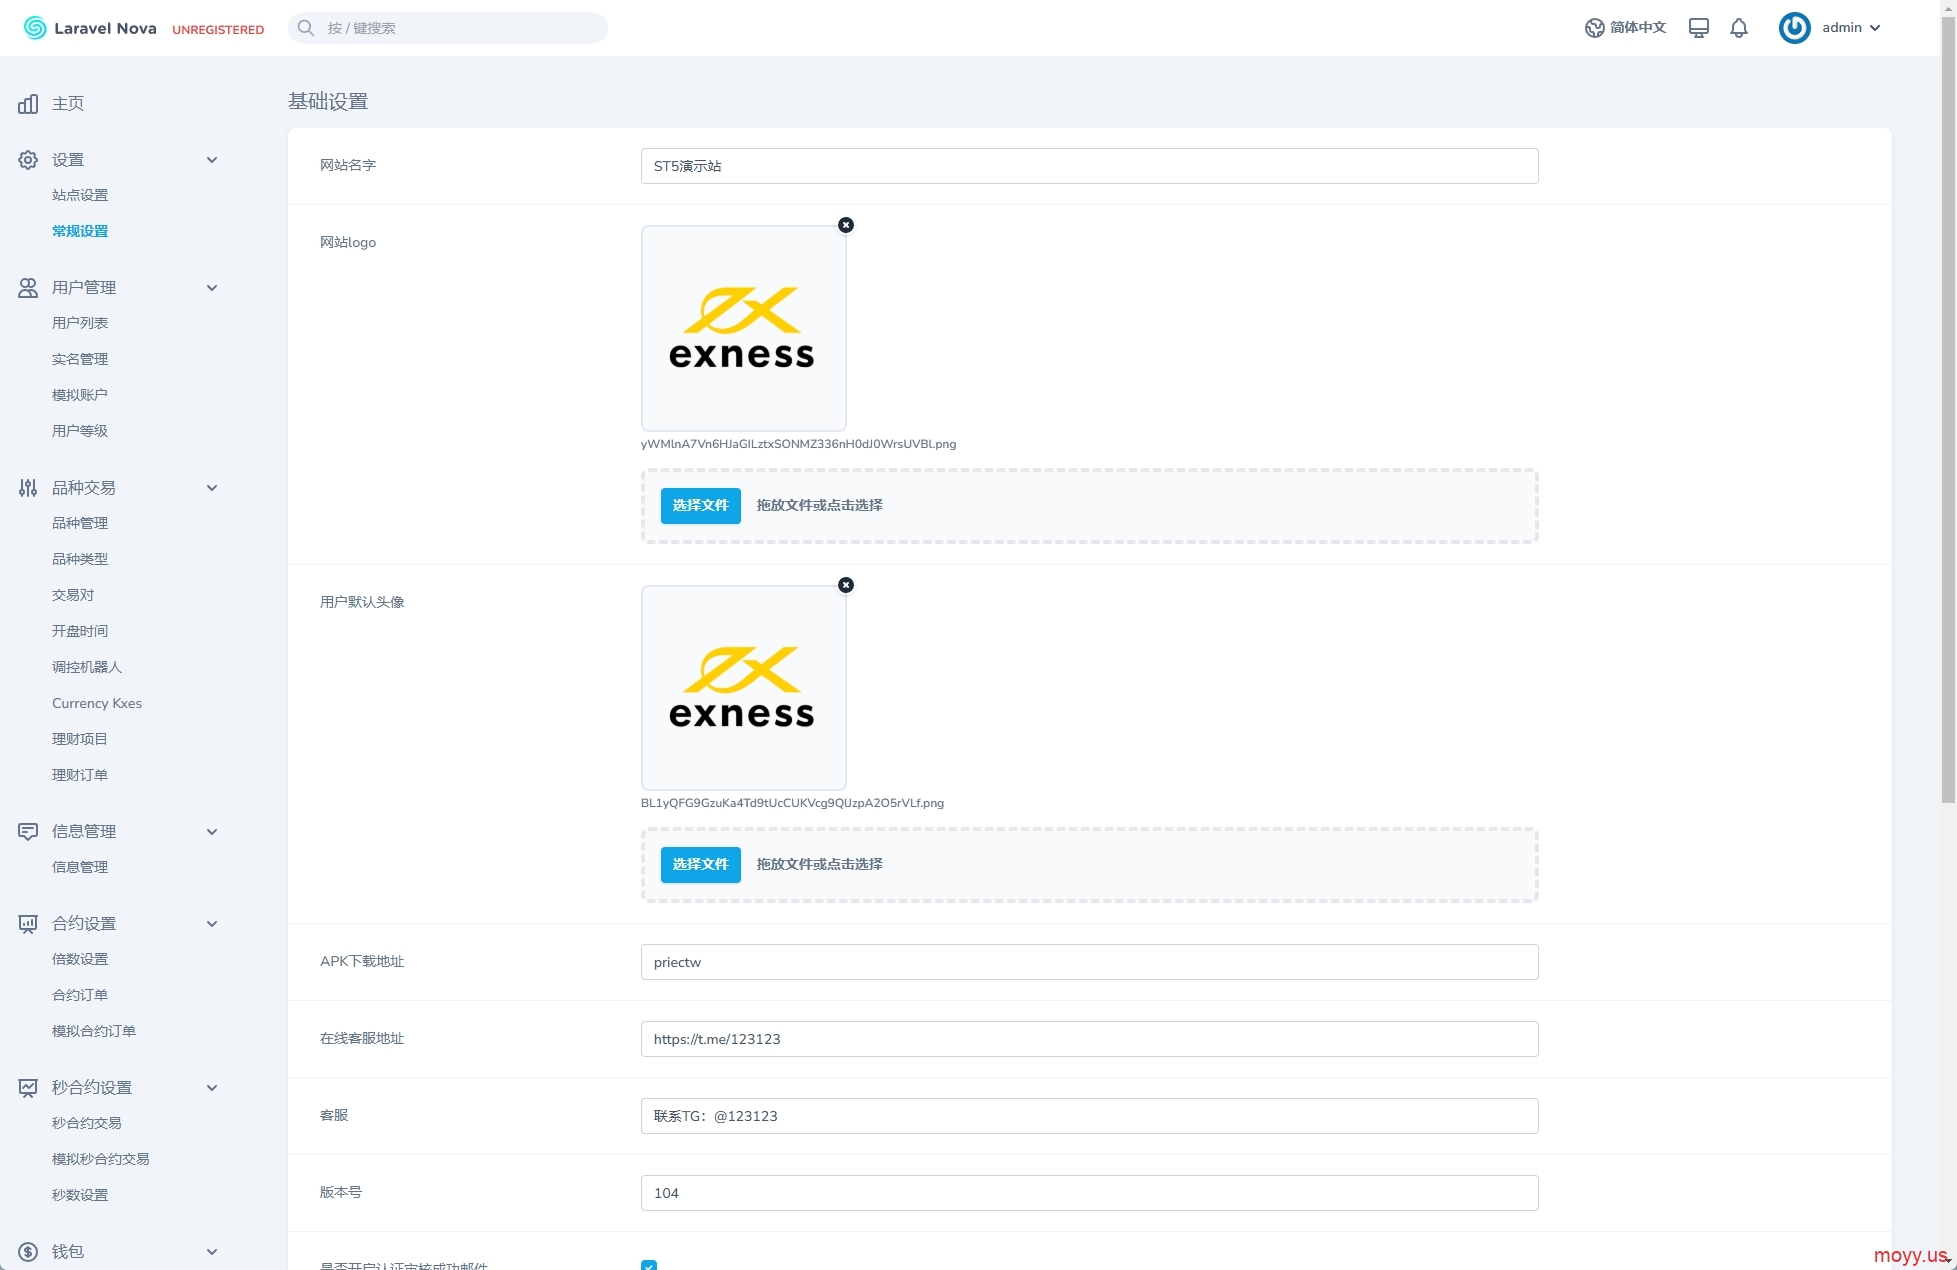
Task: Open 模拟秒合约交易 in sidebar
Action: [101, 1159]
